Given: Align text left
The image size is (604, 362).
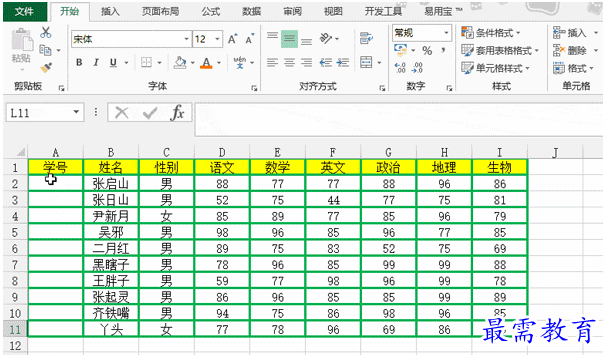Looking at the screenshot, I should pyautogui.click(x=272, y=62).
